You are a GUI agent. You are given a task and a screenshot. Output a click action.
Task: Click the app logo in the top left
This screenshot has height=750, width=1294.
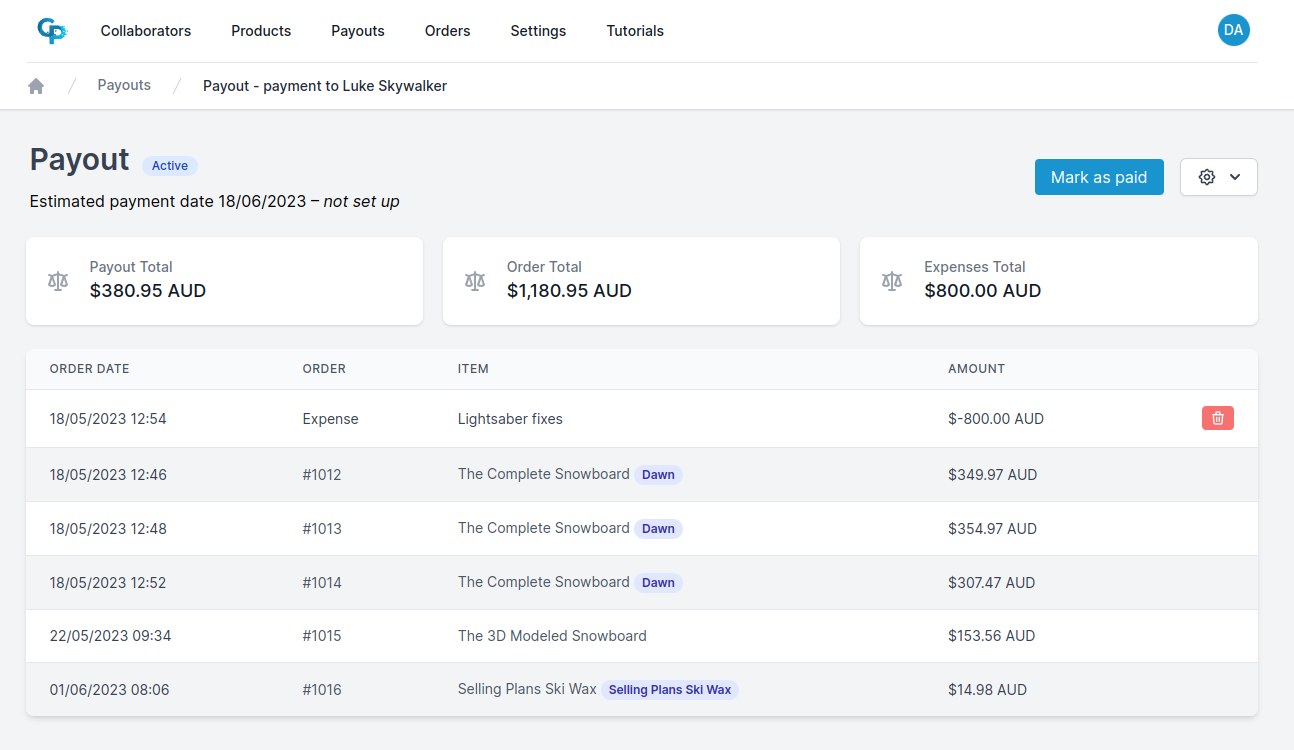(51, 30)
